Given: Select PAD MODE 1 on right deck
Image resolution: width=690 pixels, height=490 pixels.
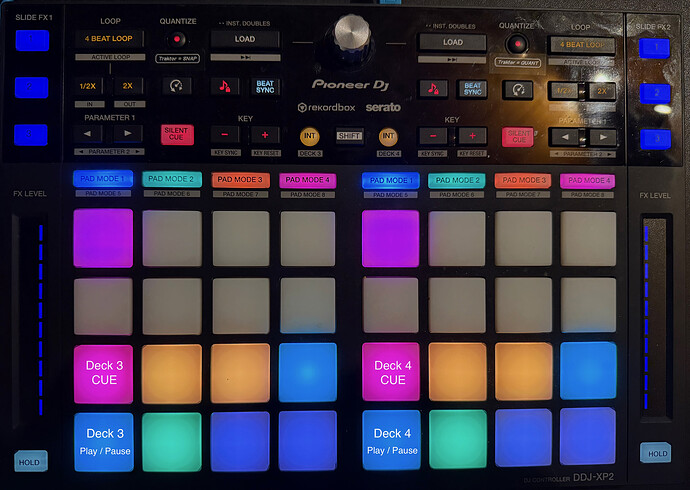Looking at the screenshot, I should point(391,180).
